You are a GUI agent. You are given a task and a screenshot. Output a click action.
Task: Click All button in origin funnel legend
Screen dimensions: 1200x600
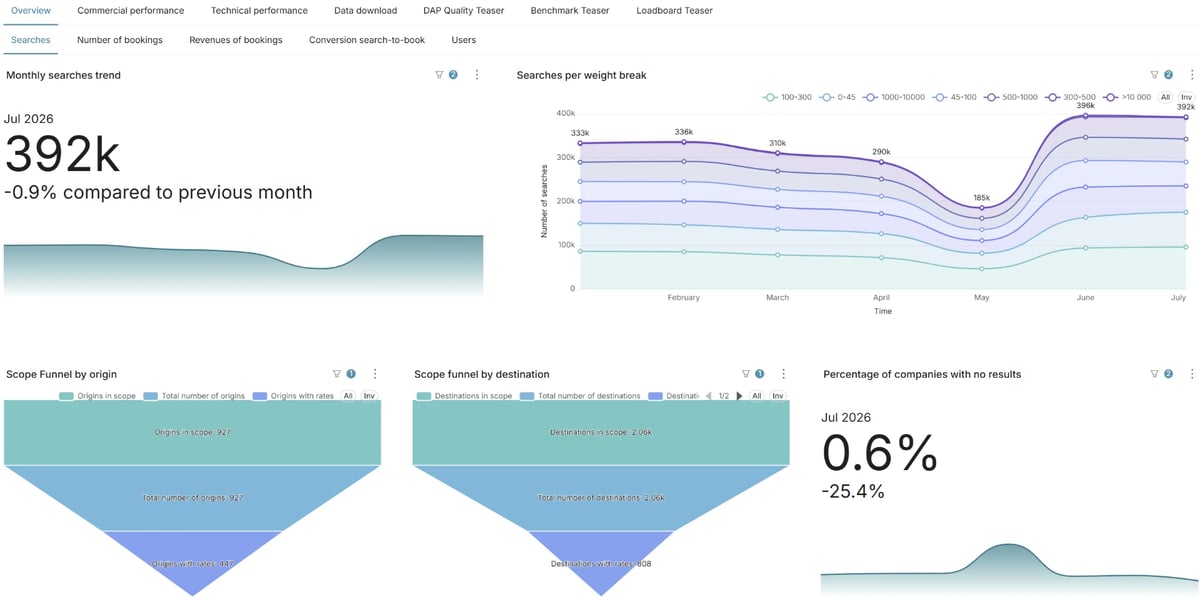[348, 396]
